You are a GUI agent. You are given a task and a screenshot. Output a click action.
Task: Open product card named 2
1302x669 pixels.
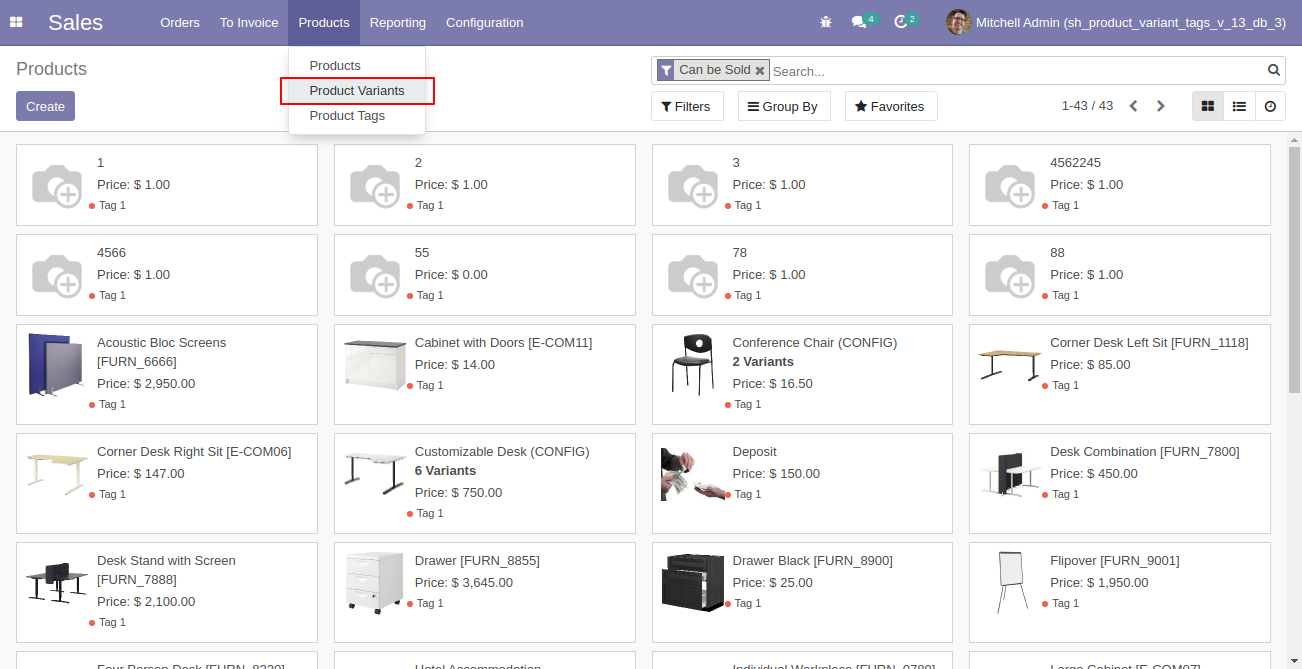click(485, 185)
